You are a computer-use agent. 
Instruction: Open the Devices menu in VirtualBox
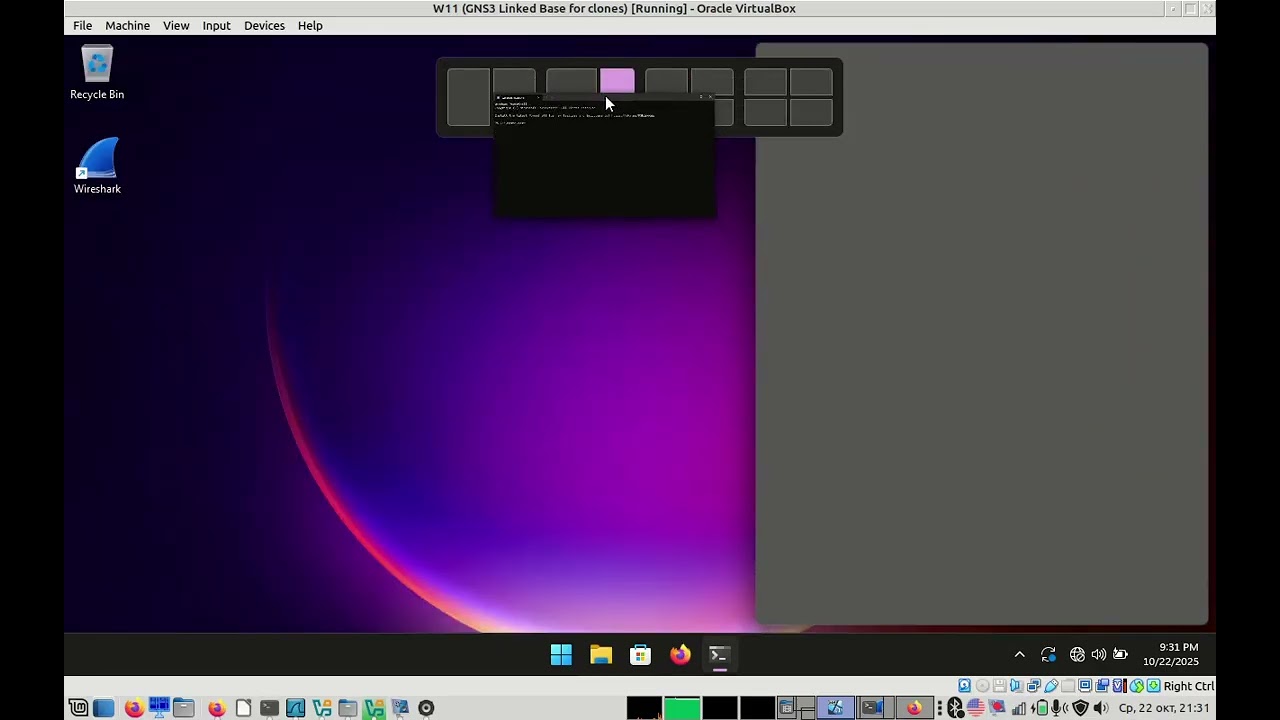coord(264,25)
